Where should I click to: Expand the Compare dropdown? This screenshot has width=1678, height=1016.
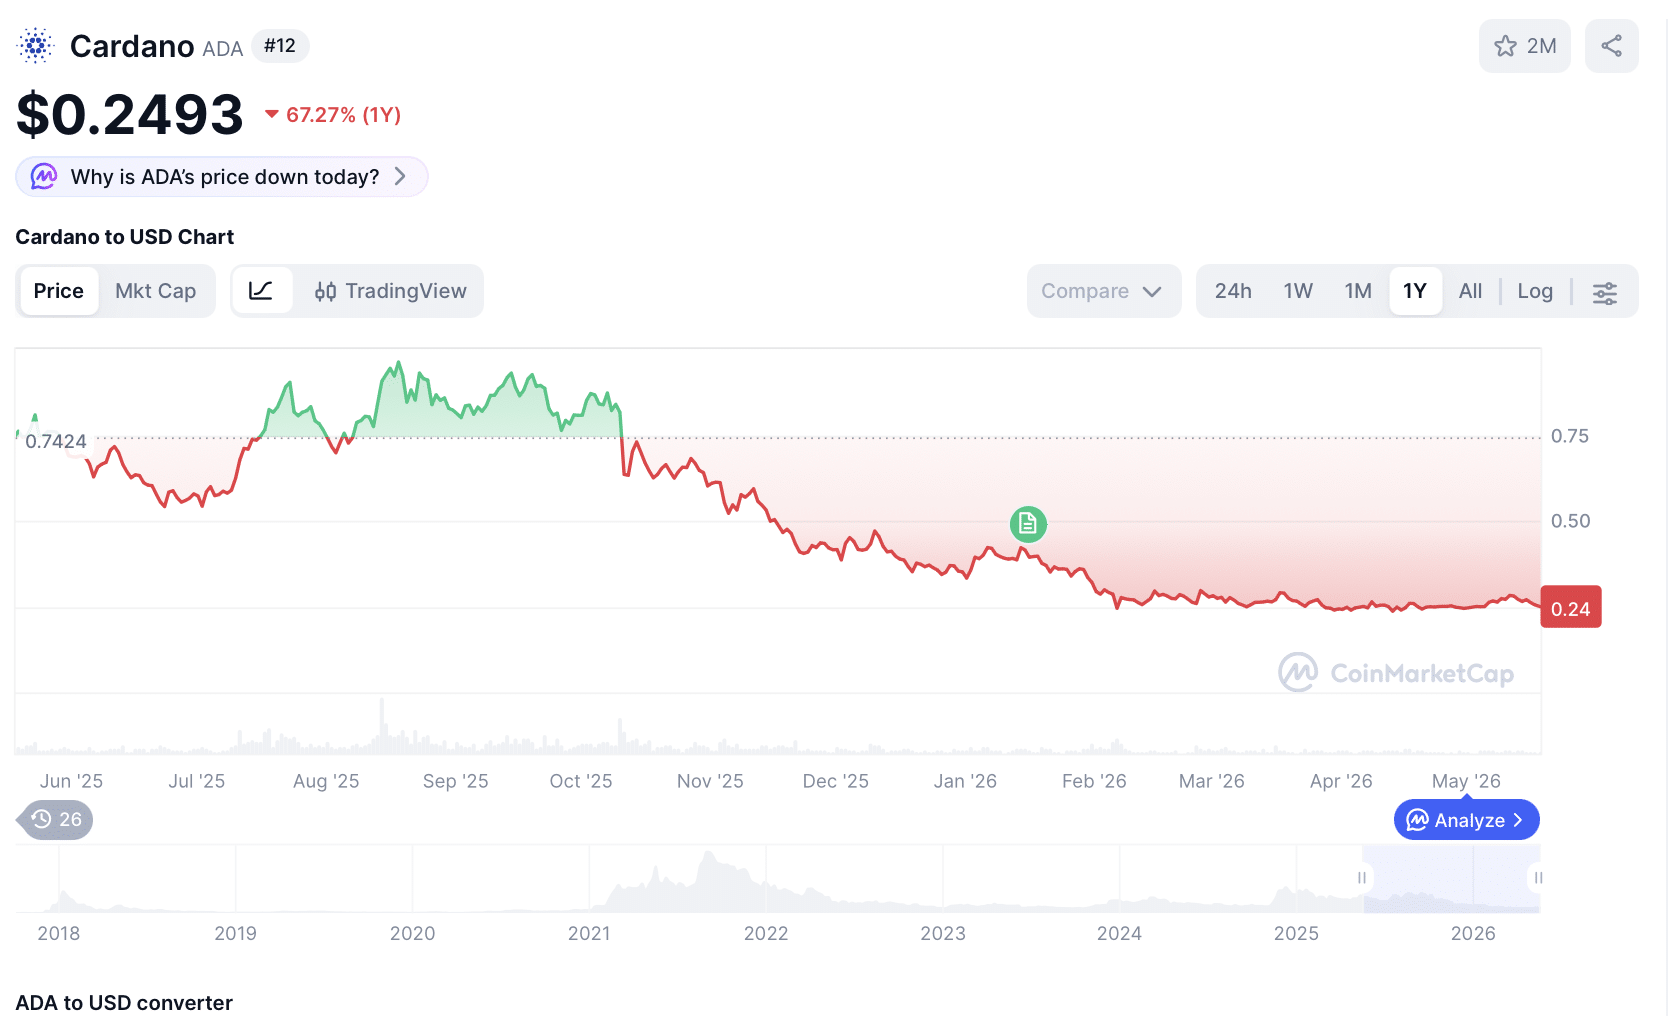[1103, 291]
